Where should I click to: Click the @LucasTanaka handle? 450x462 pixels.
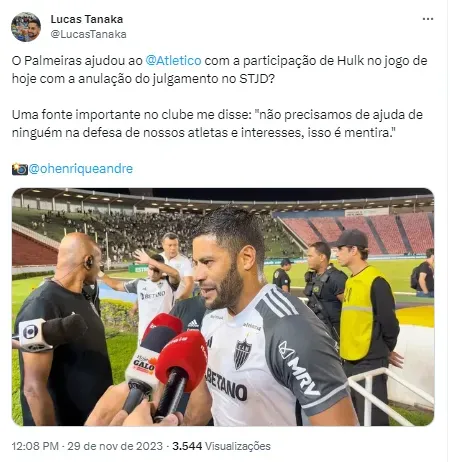[88, 34]
